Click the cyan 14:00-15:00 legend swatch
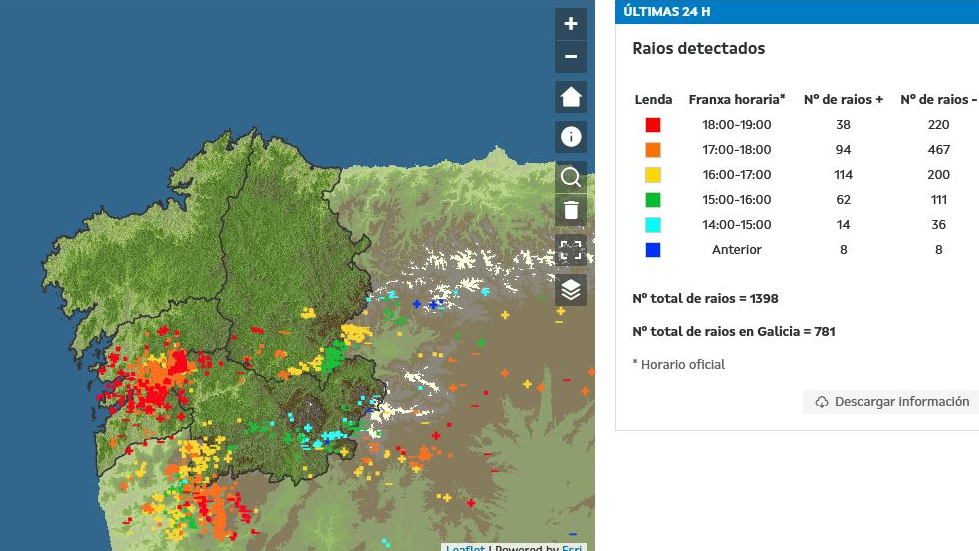The height and width of the screenshot is (551, 979). pyautogui.click(x=652, y=225)
